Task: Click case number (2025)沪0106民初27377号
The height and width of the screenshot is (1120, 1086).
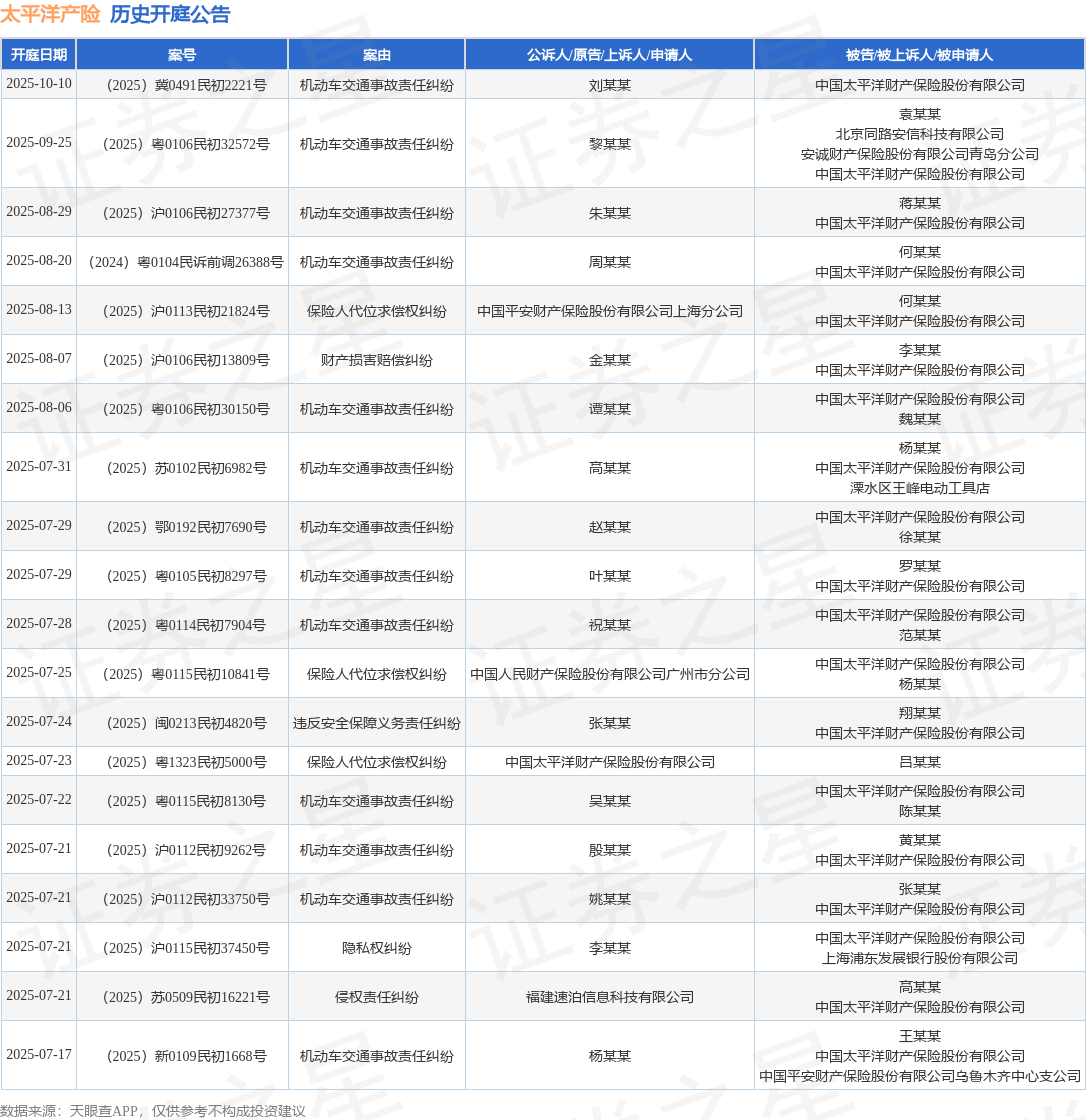Action: click(186, 214)
